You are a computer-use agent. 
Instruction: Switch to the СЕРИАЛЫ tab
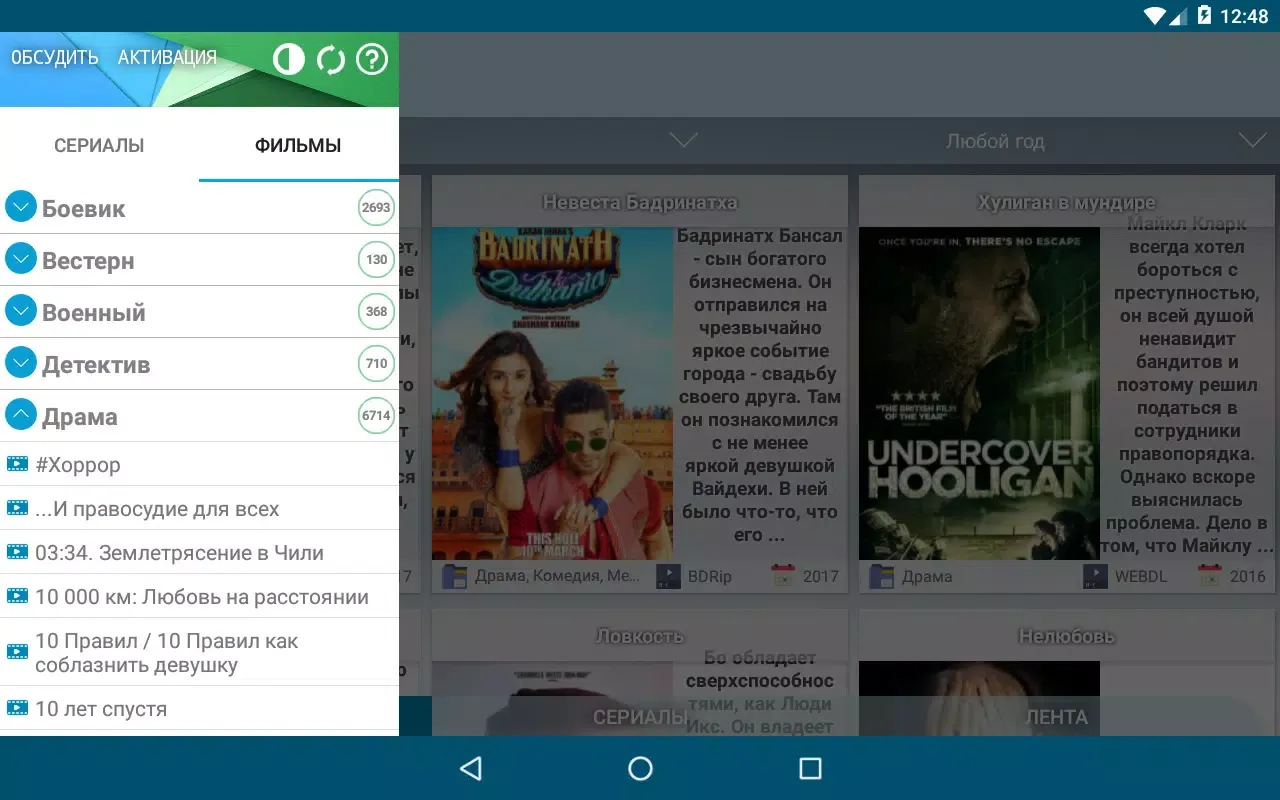[99, 146]
